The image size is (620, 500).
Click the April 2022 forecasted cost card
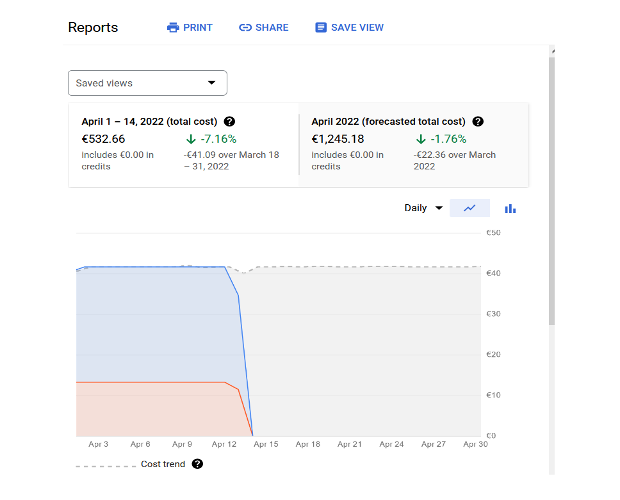pos(414,145)
